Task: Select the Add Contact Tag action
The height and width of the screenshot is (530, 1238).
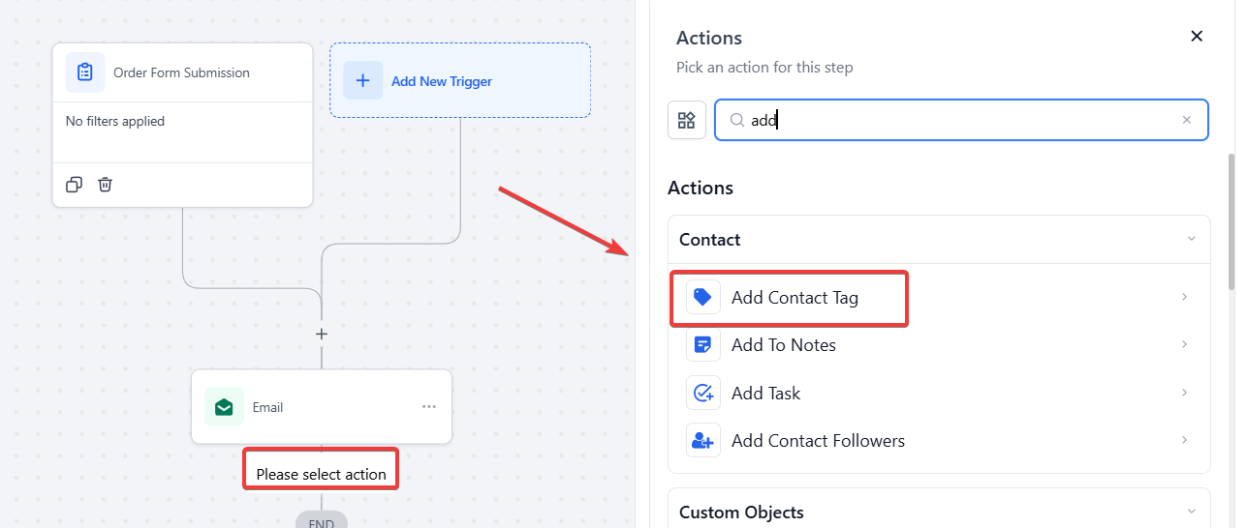Action: pos(794,298)
